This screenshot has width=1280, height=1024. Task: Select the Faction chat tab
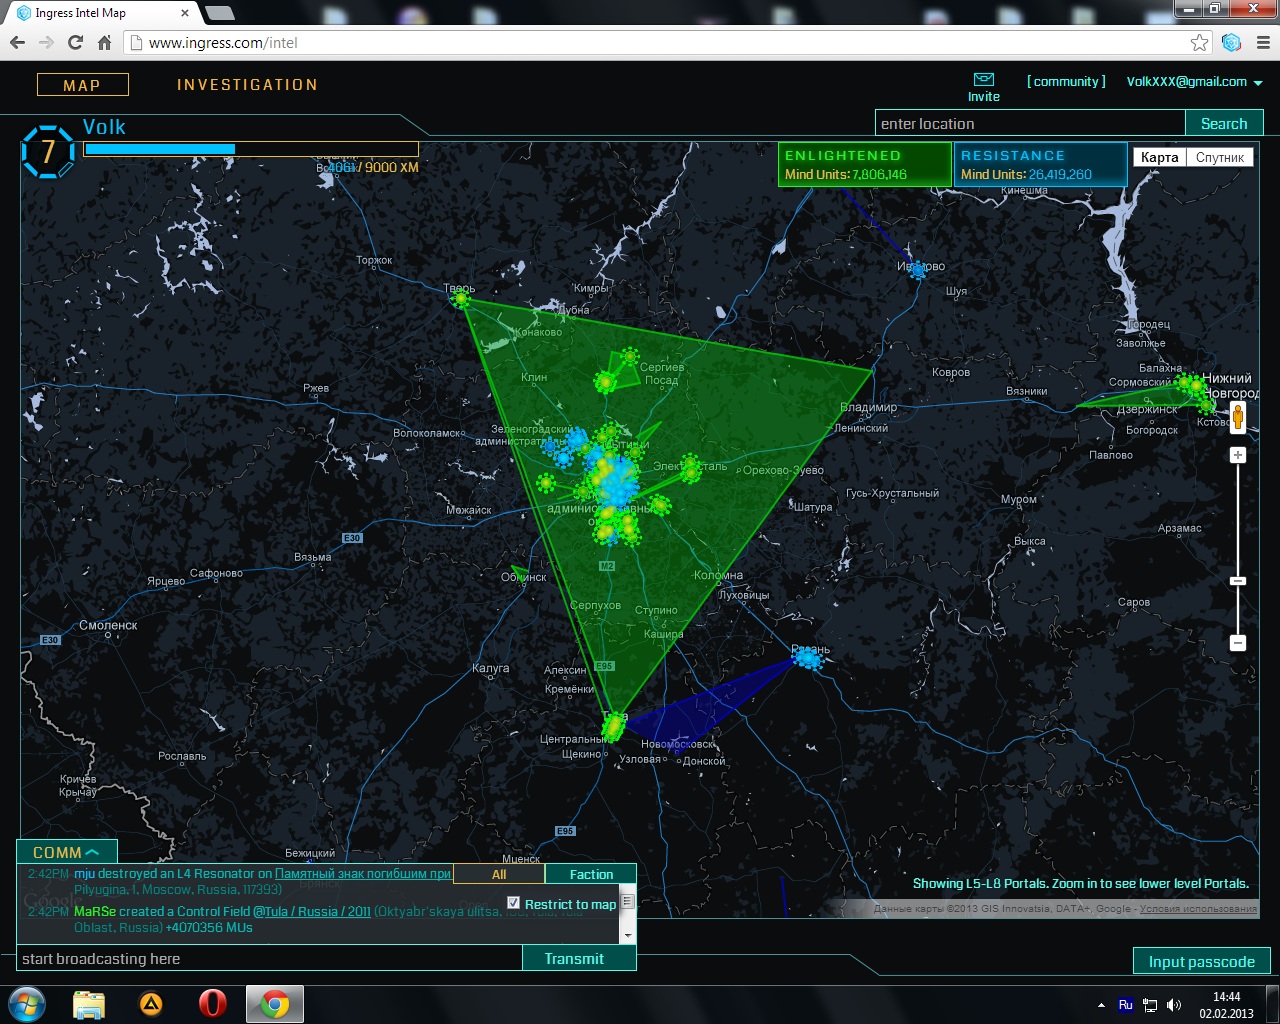click(x=591, y=874)
